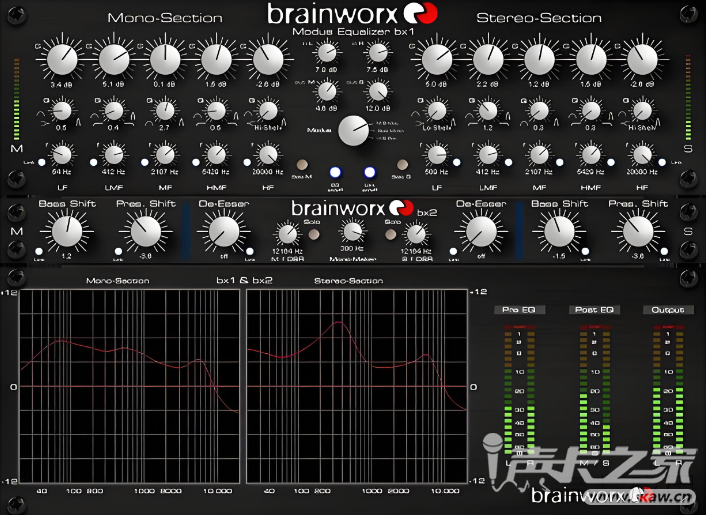
Task: Click the Mono-Section Hi-Shelf Q knob
Action: pyautogui.click(x=268, y=111)
